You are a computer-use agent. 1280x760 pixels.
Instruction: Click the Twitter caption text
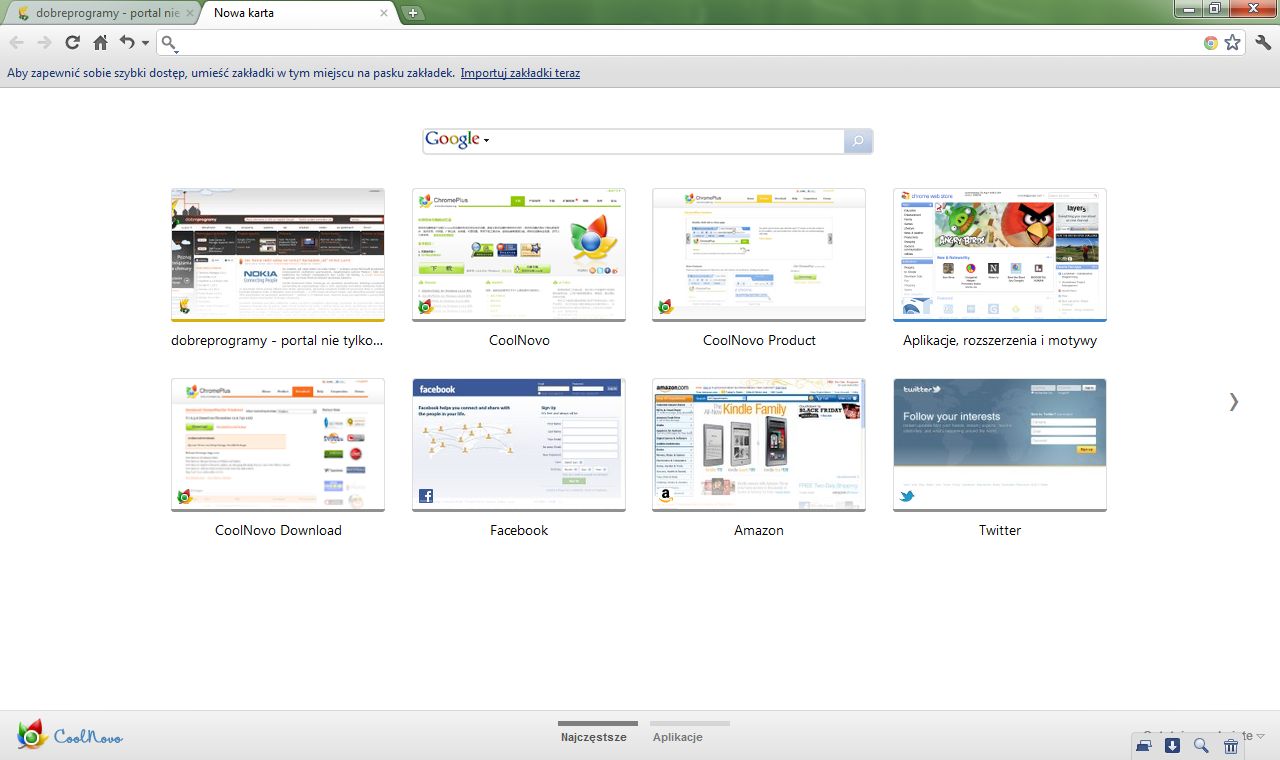1000,530
